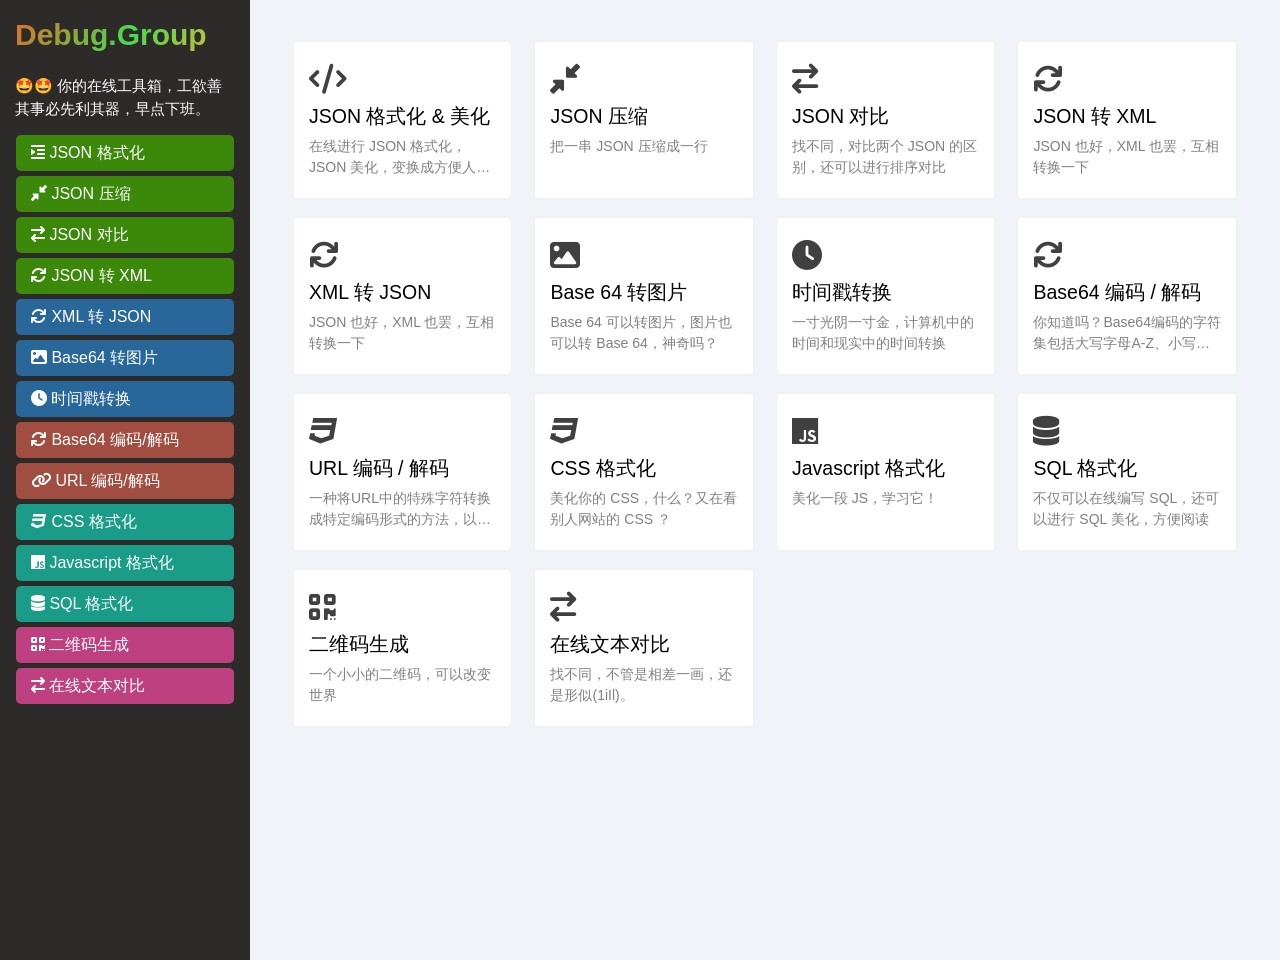Click the sync icon on XML 转 JSON card
The height and width of the screenshot is (960, 1280).
tap(324, 254)
